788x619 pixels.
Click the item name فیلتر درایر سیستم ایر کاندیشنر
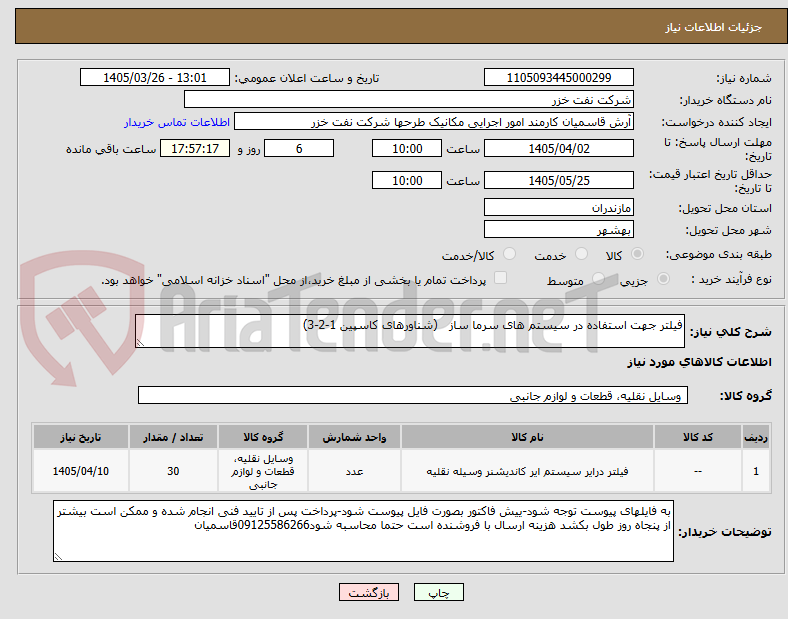click(x=527, y=471)
